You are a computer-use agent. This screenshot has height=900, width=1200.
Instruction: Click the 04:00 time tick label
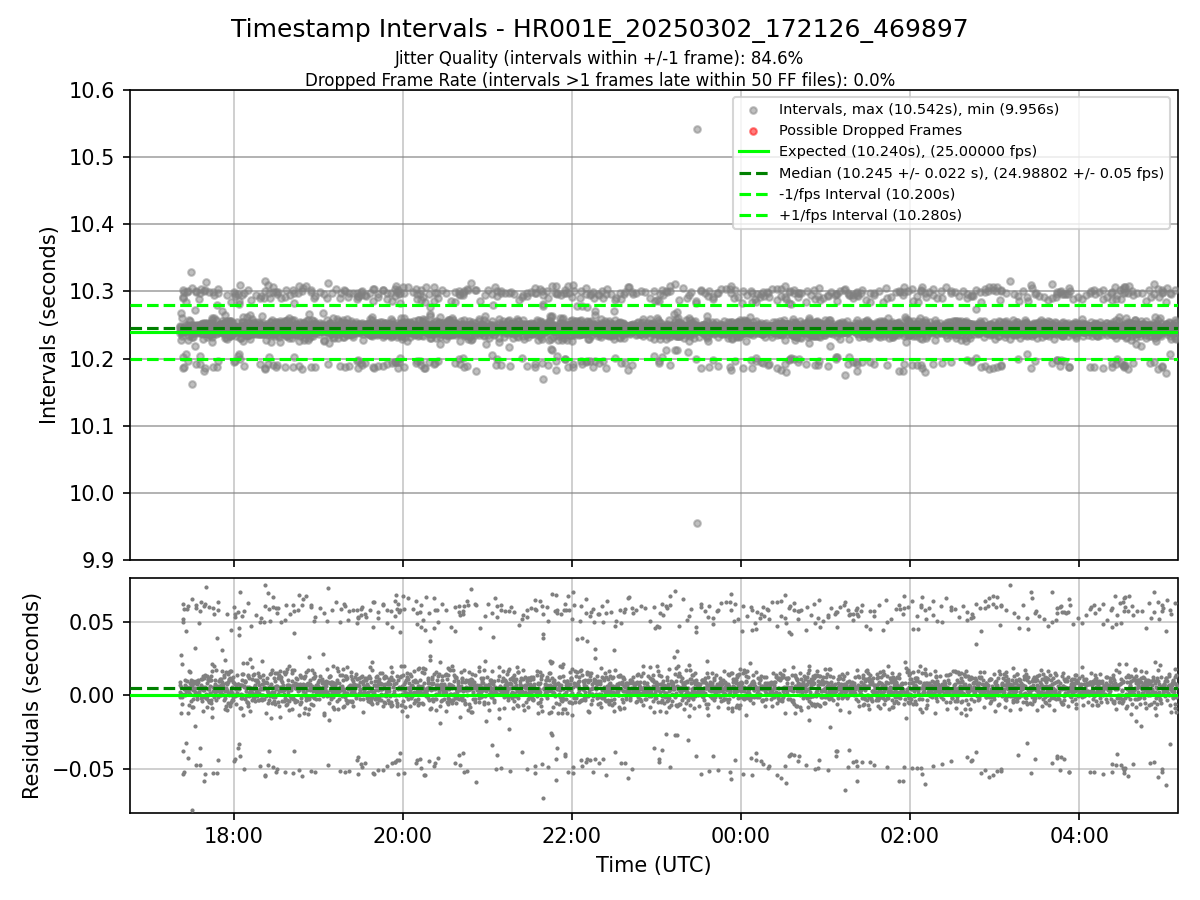coord(1079,835)
